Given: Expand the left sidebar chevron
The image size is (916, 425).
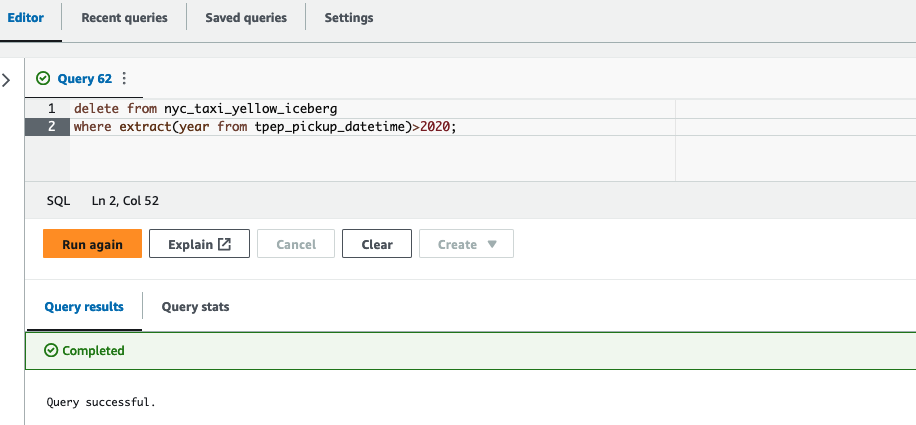Looking at the screenshot, I should pyautogui.click(x=6, y=79).
